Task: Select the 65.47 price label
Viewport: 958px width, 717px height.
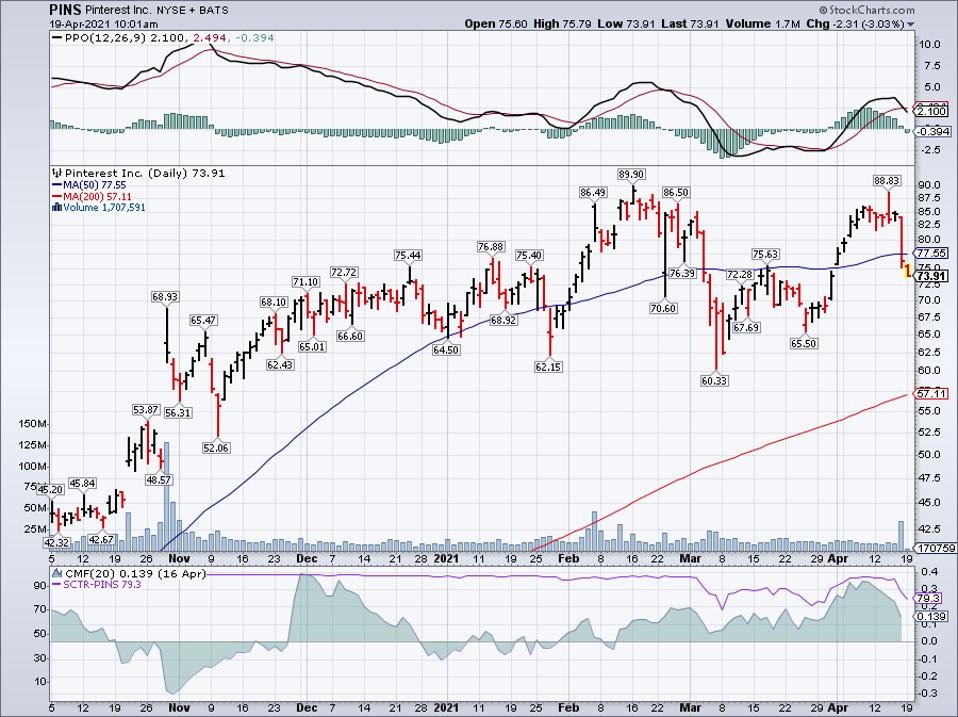Action: 203,320
